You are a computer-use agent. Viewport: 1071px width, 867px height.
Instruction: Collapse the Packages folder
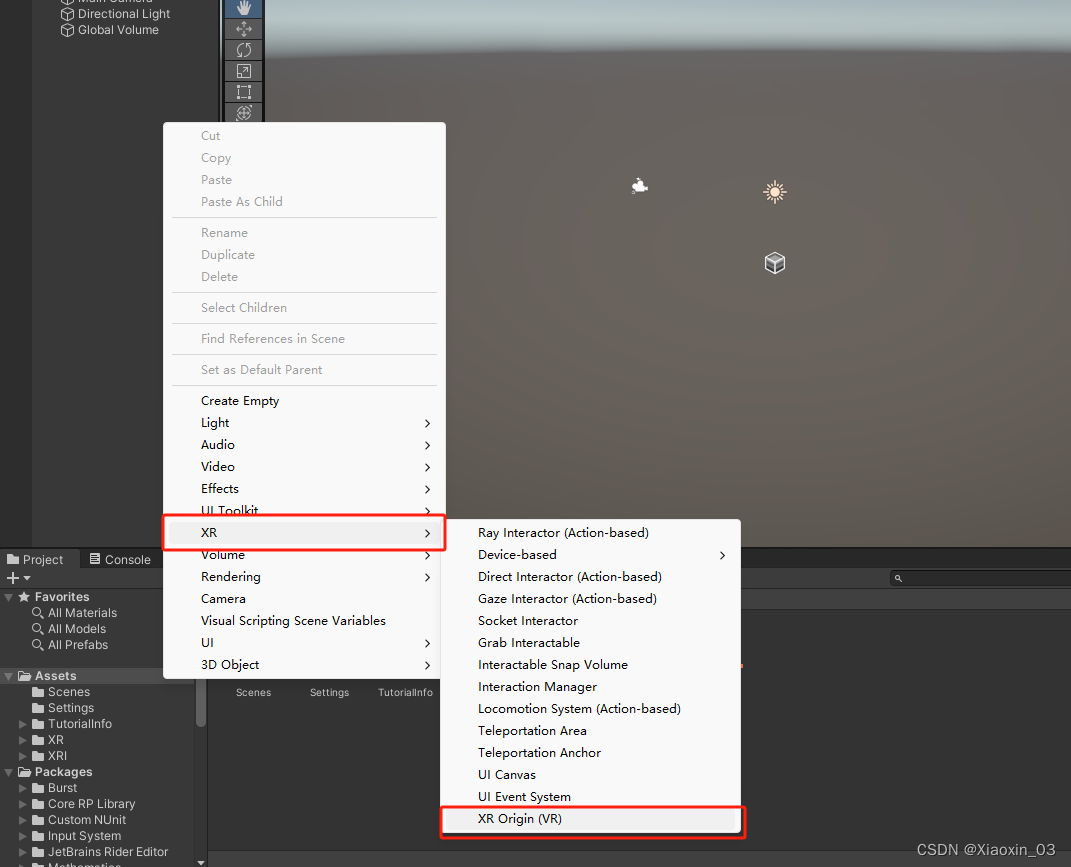tap(8, 771)
